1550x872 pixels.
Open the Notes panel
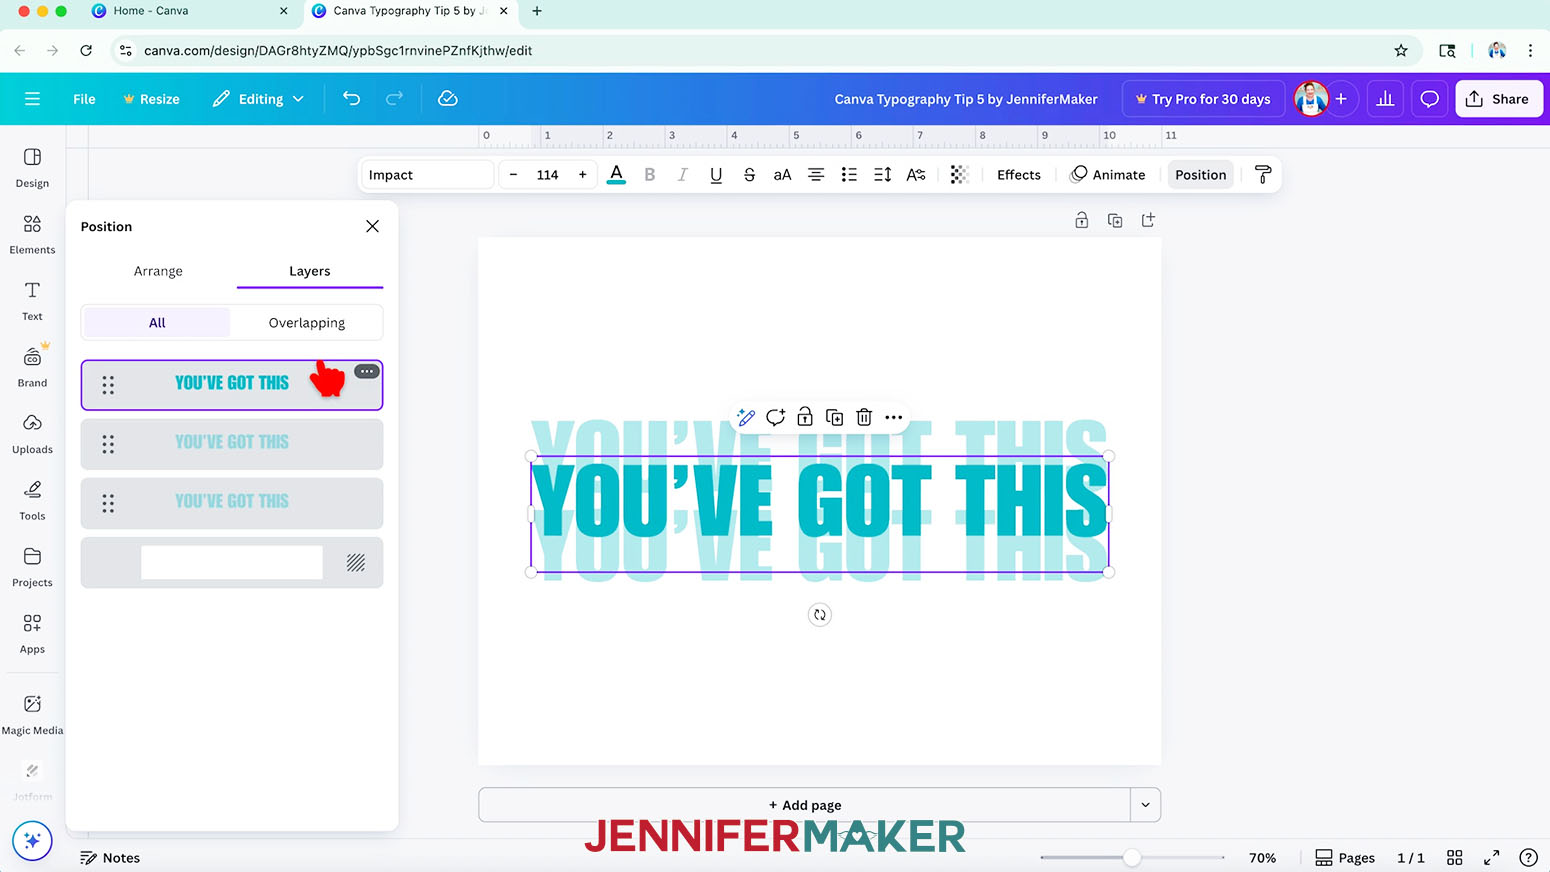coord(110,858)
